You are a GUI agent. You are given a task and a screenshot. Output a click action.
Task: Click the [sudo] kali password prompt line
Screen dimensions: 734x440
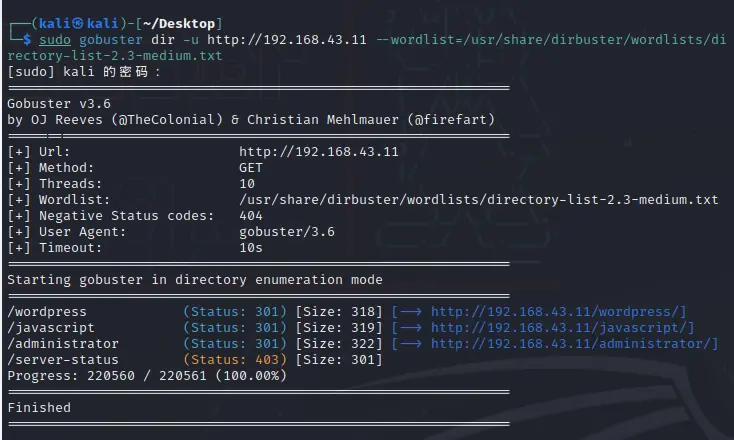[x=82, y=71]
